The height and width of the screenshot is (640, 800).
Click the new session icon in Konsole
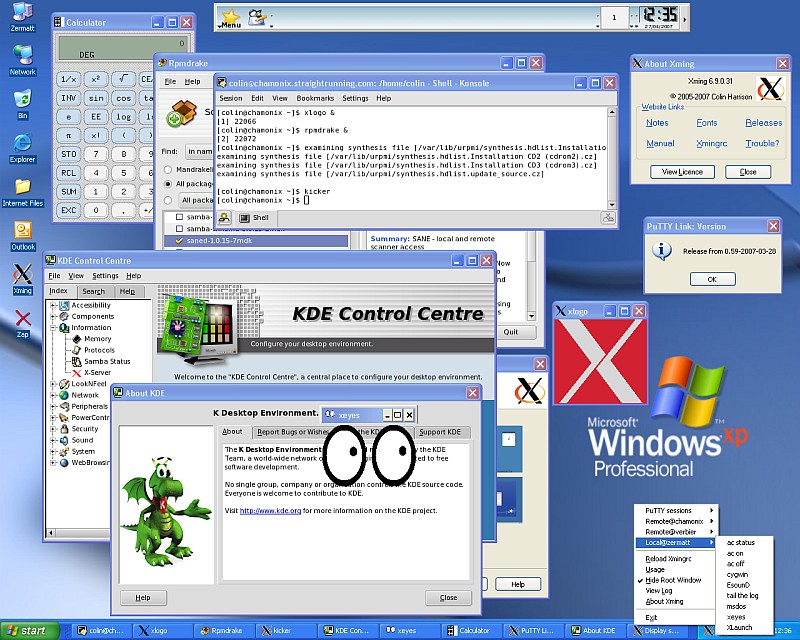click(x=224, y=218)
